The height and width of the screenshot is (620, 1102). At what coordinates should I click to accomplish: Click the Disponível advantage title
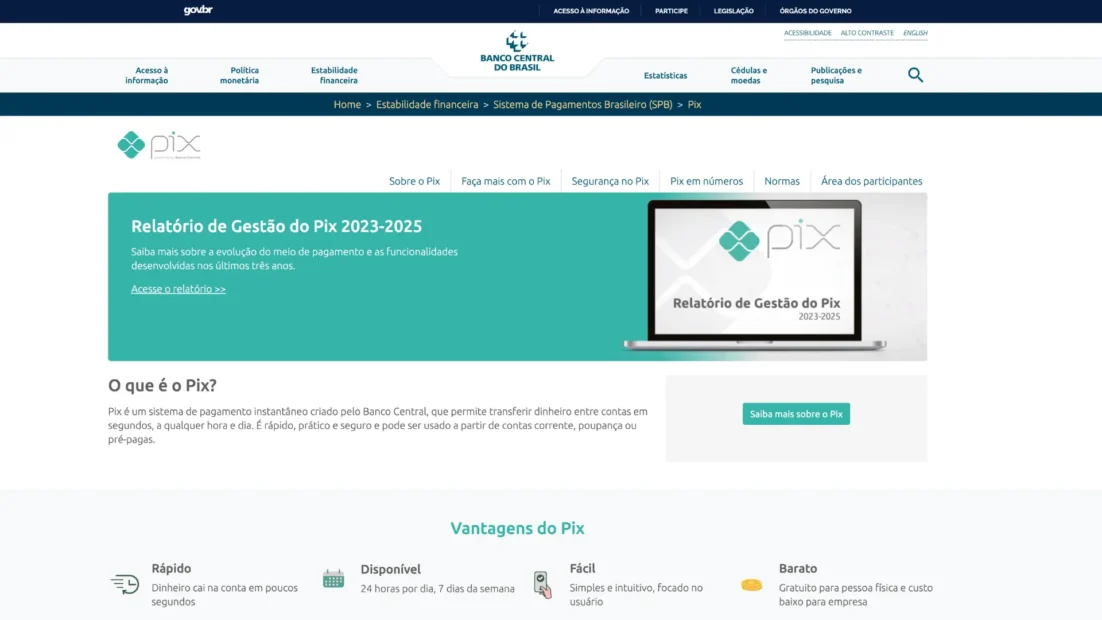(x=391, y=569)
